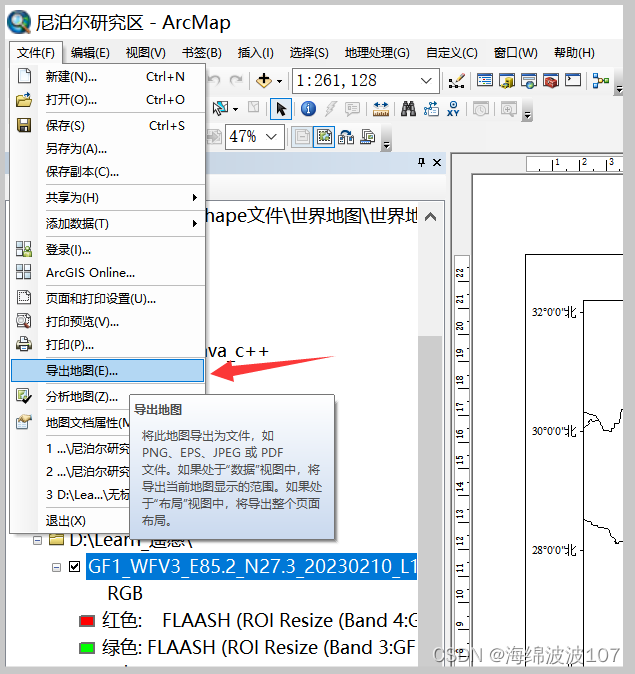Open the 视图(V) menu
Screen dimensions: 635x674
pyautogui.click(x=146, y=52)
